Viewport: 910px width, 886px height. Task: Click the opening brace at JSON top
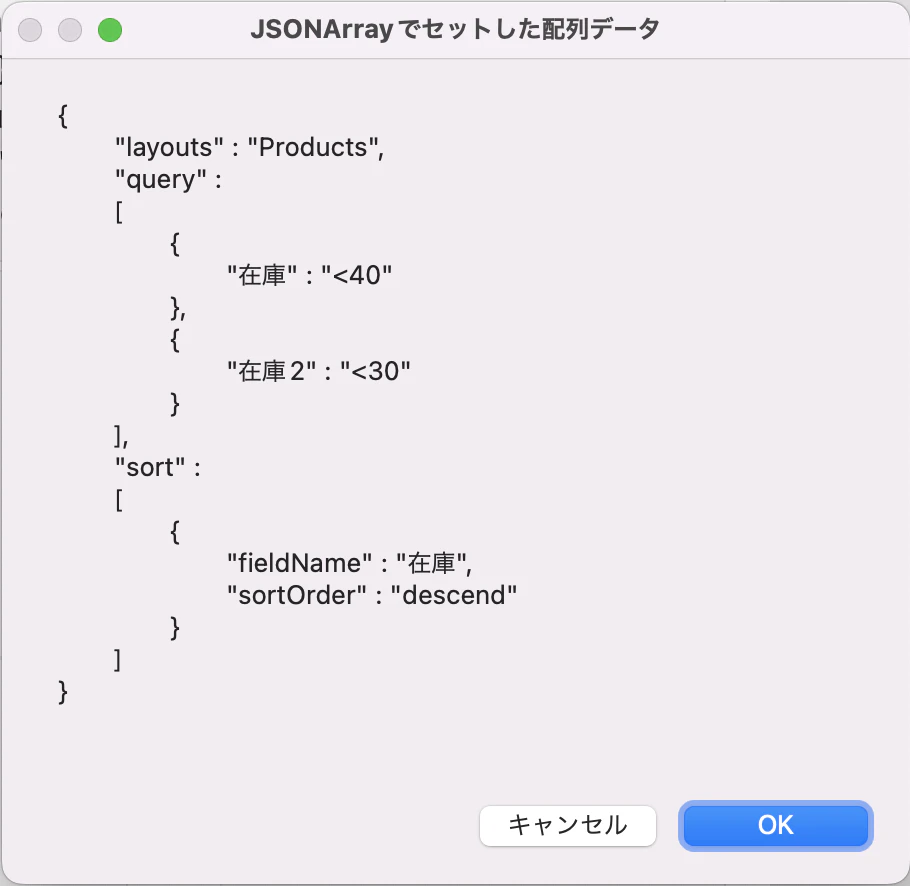pos(63,116)
